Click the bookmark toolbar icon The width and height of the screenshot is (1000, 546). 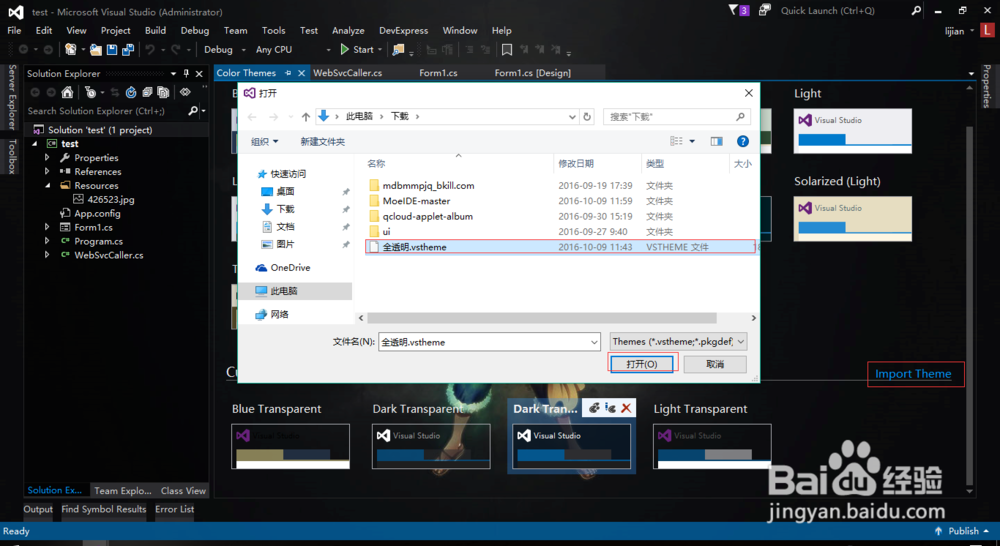pyautogui.click(x=506, y=50)
